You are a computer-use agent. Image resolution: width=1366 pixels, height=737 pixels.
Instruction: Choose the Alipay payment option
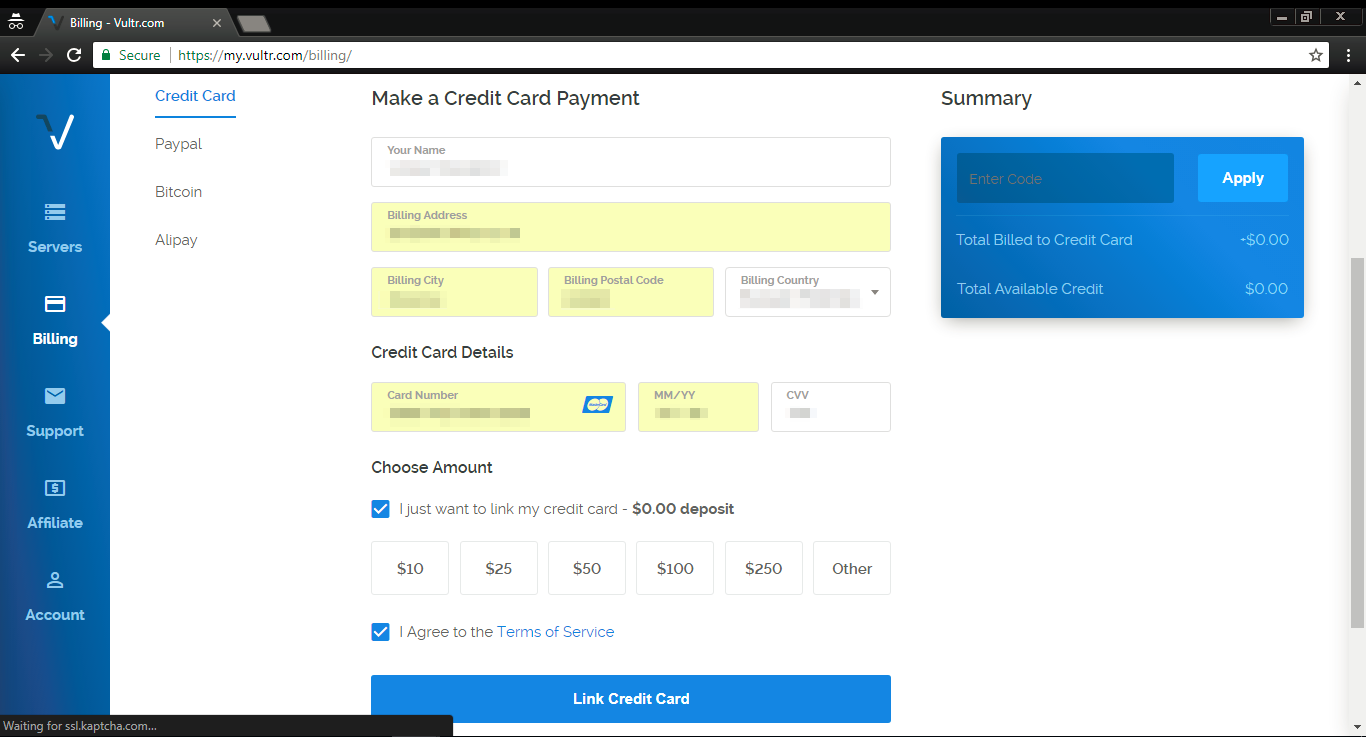176,240
